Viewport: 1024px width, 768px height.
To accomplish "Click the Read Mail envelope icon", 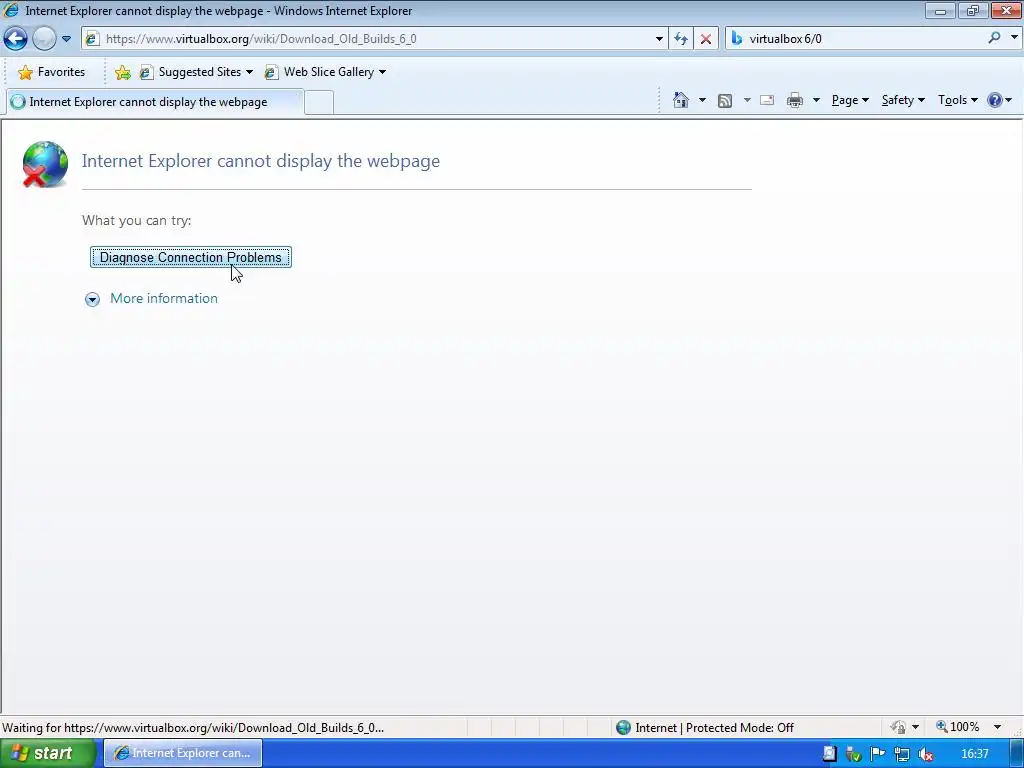I will click(x=767, y=100).
